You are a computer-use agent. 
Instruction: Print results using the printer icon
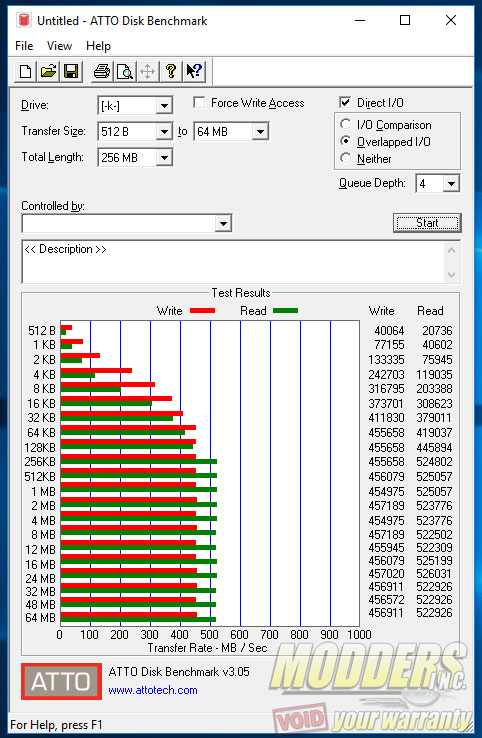point(102,72)
